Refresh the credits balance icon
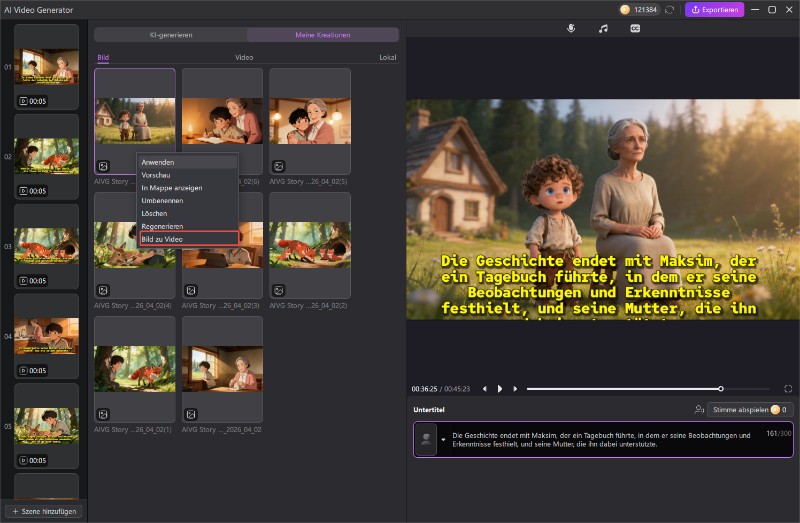 tap(669, 10)
